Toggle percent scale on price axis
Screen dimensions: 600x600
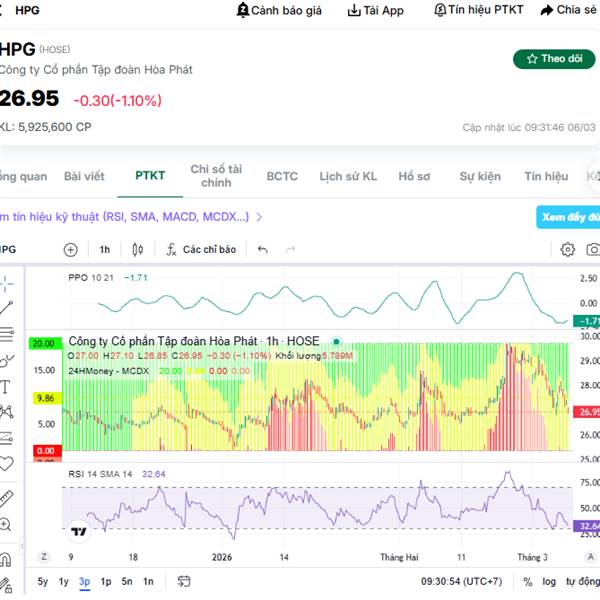(x=527, y=581)
